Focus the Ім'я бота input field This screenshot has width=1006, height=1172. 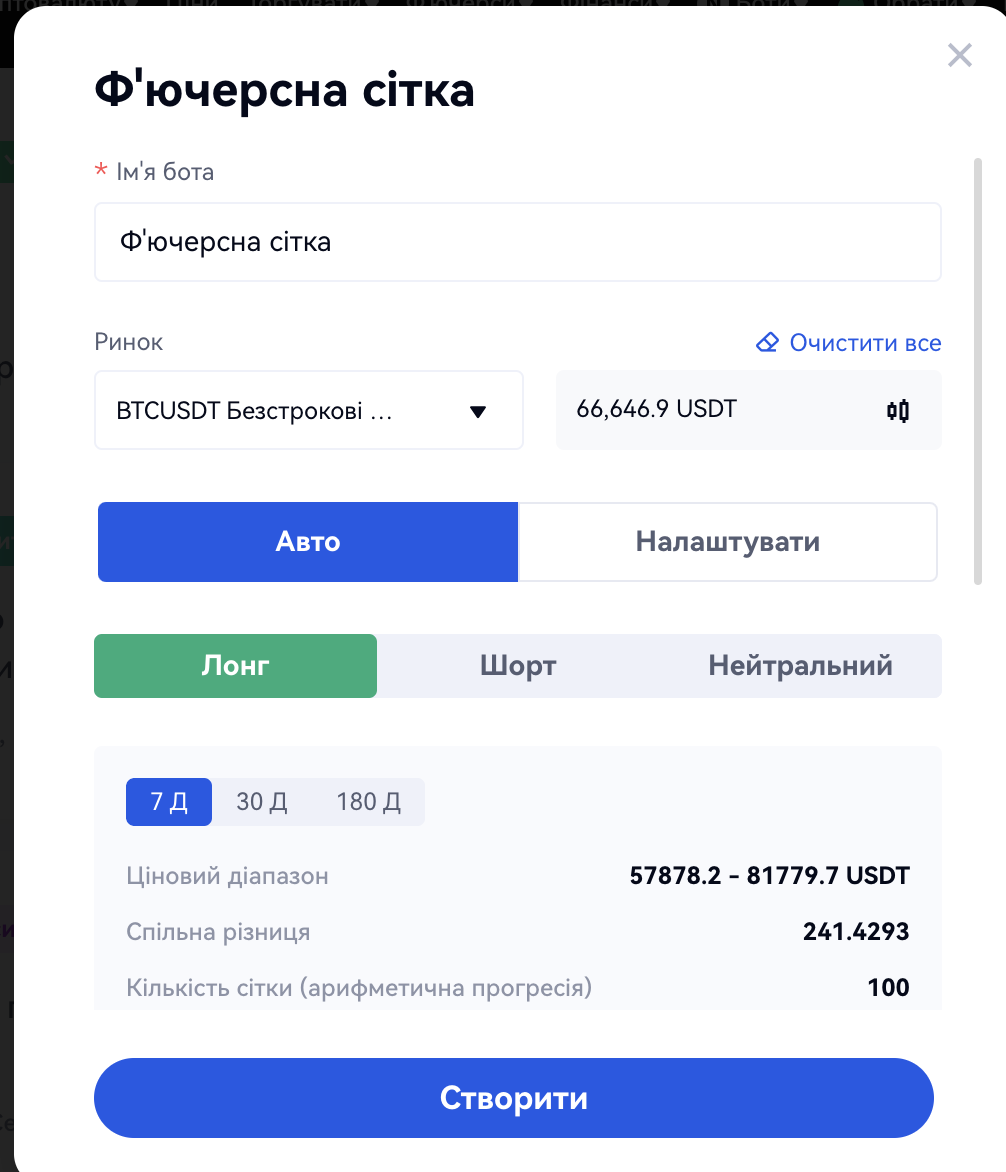[x=518, y=242]
